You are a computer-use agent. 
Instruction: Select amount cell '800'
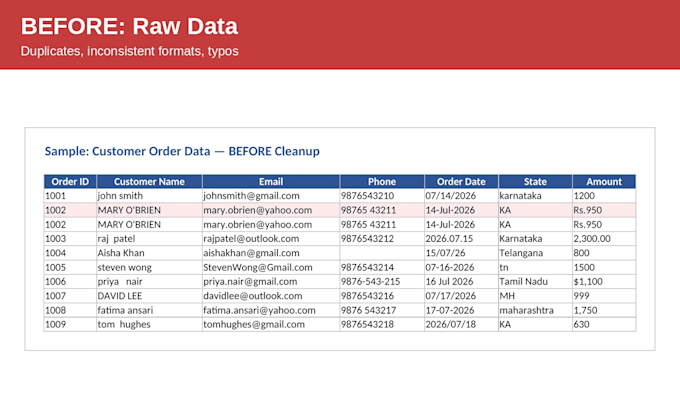(x=604, y=253)
